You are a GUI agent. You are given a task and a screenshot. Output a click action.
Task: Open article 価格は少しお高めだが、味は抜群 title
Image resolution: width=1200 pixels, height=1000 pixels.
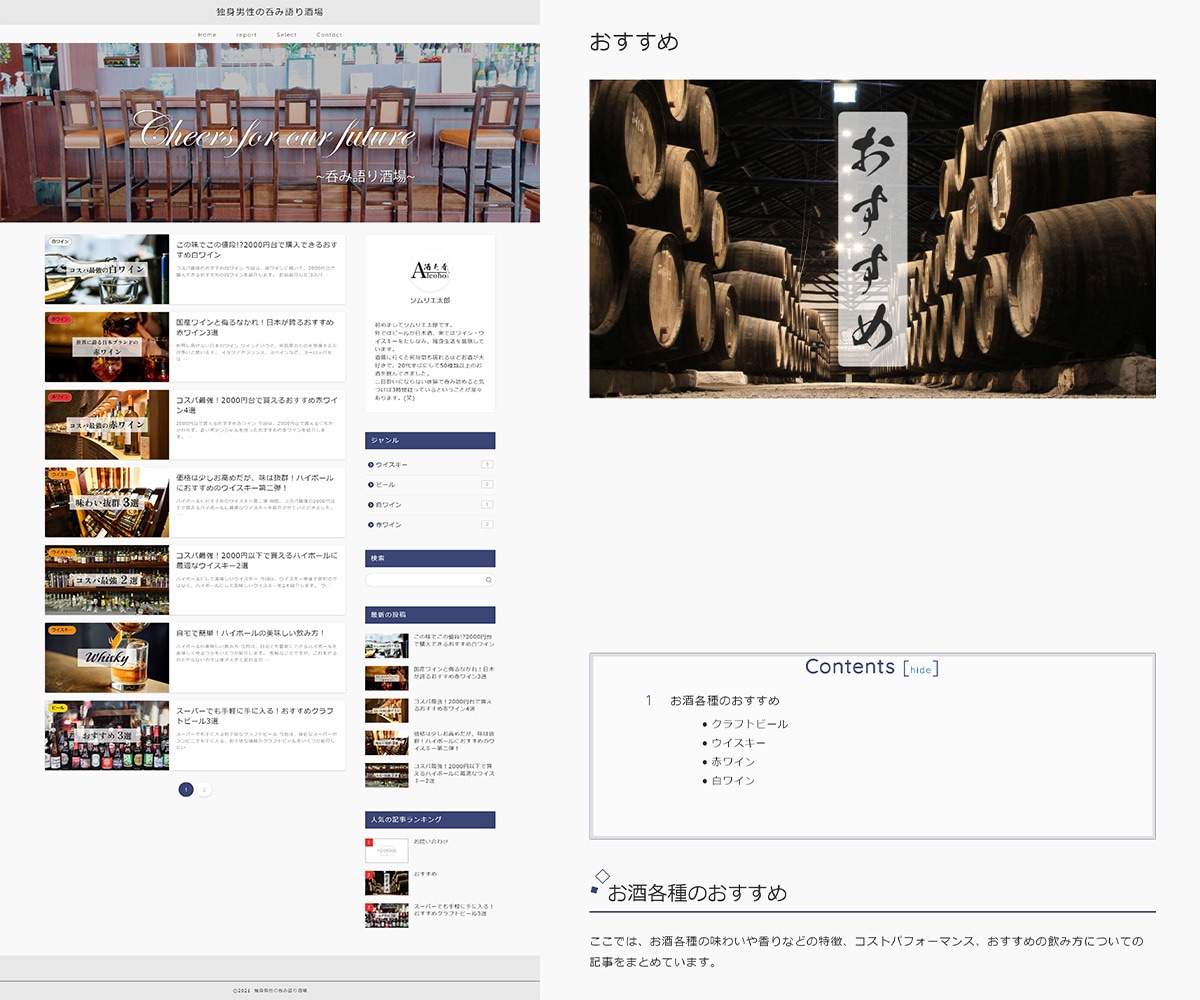[x=256, y=483]
